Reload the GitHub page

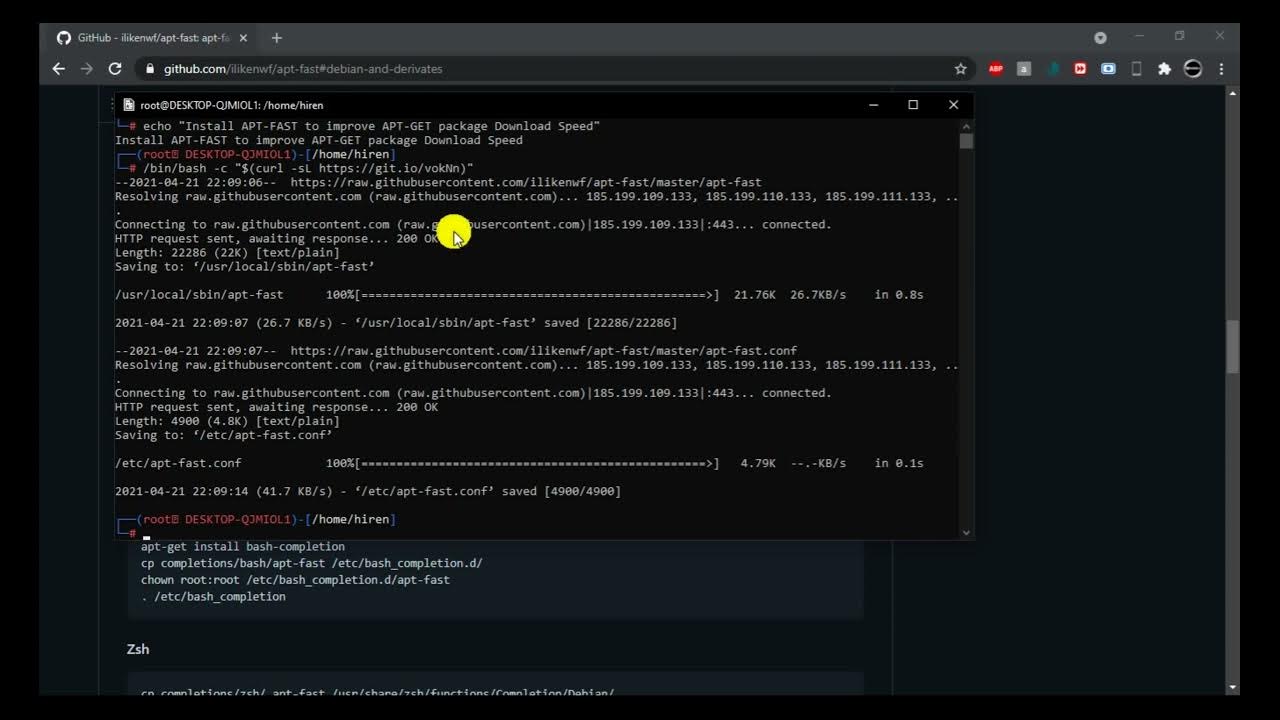point(115,69)
